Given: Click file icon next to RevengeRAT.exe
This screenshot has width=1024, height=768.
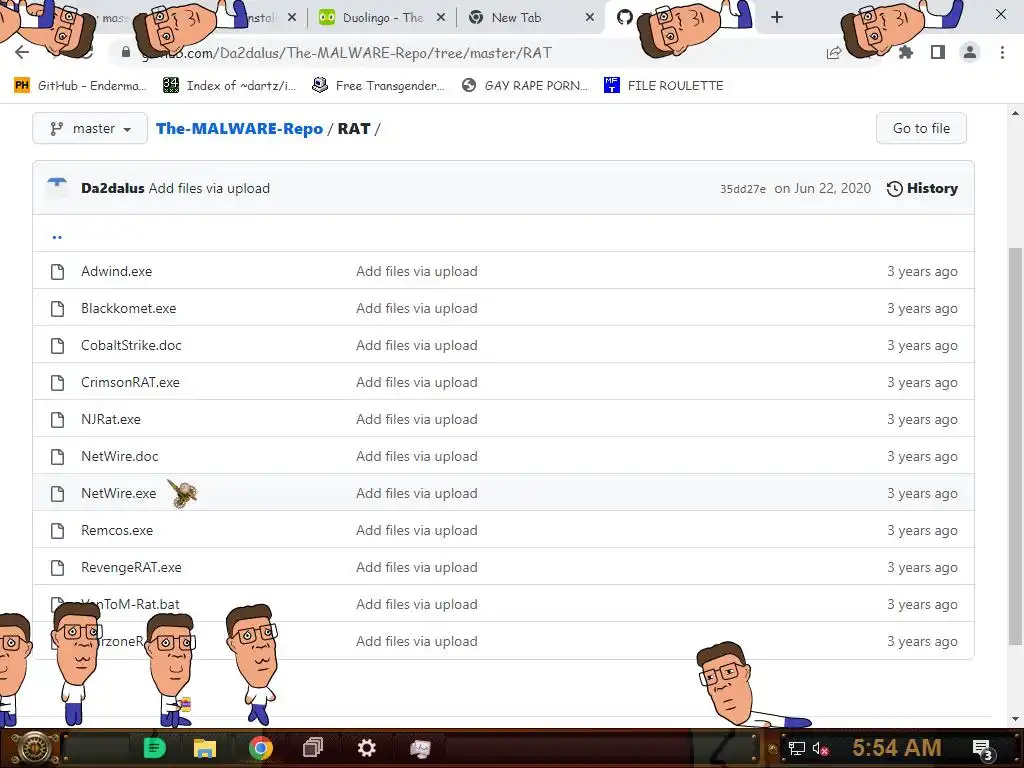Looking at the screenshot, I should click(57, 568).
